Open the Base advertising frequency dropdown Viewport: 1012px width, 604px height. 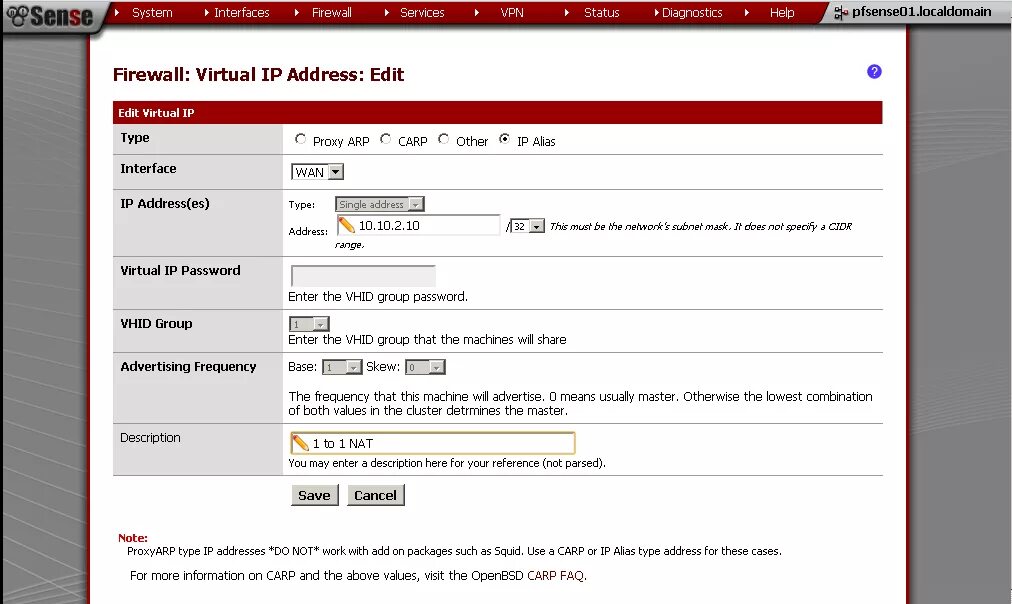point(342,367)
